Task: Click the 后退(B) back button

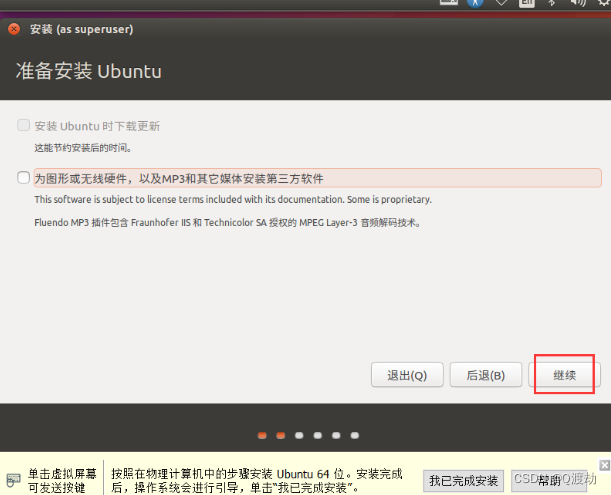Action: 486,375
